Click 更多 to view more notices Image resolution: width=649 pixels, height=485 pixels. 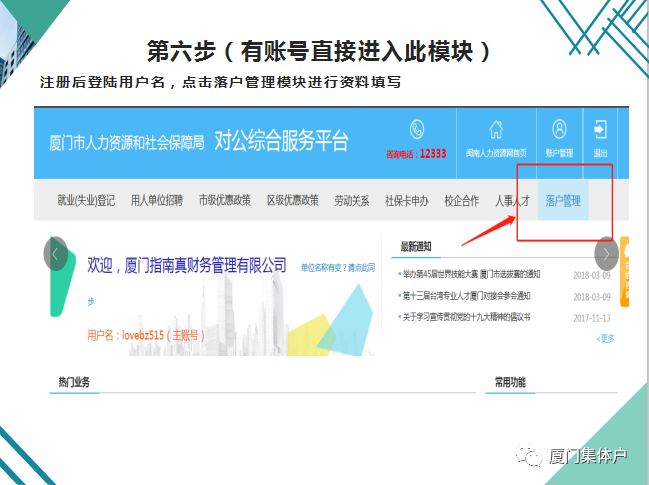pos(605,339)
